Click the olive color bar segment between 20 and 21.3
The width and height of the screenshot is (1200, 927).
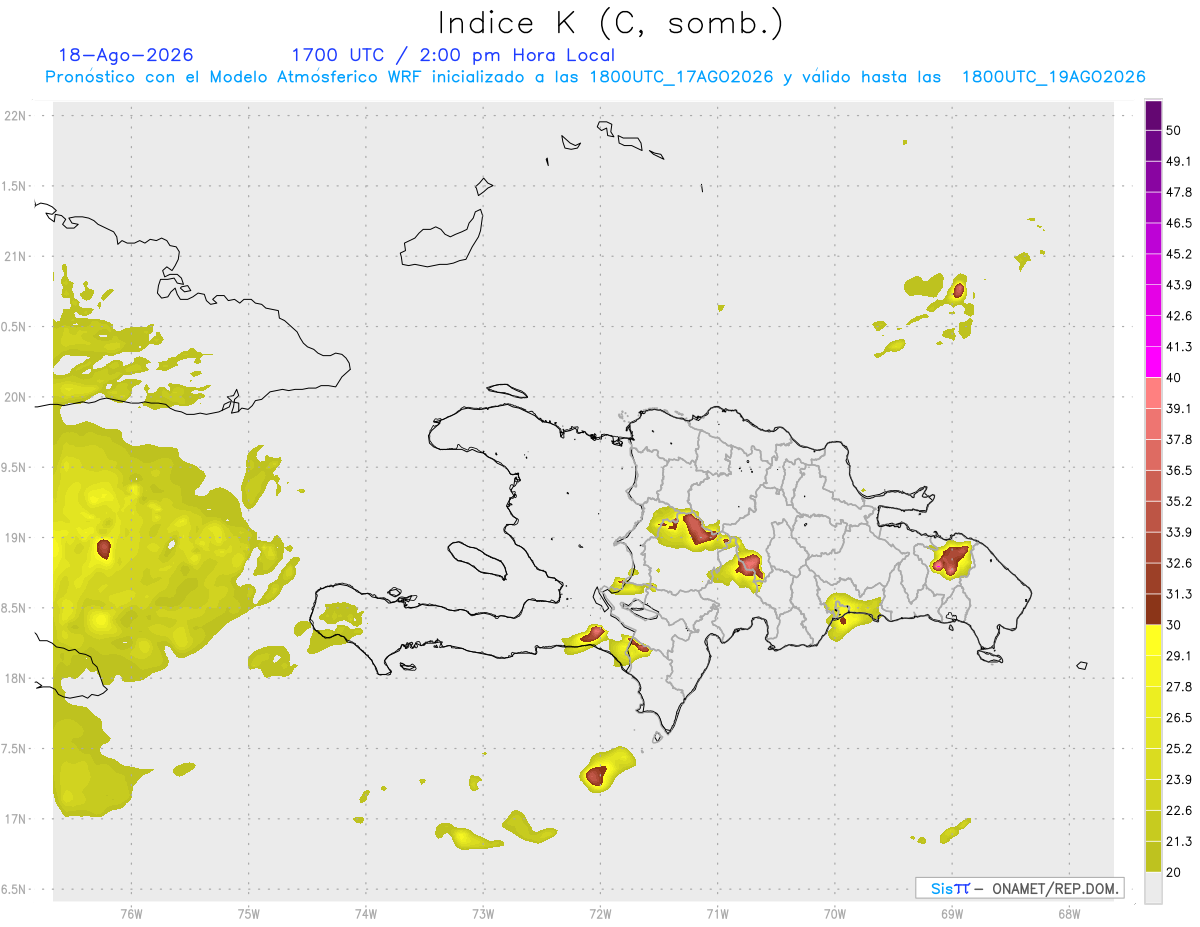[1154, 857]
